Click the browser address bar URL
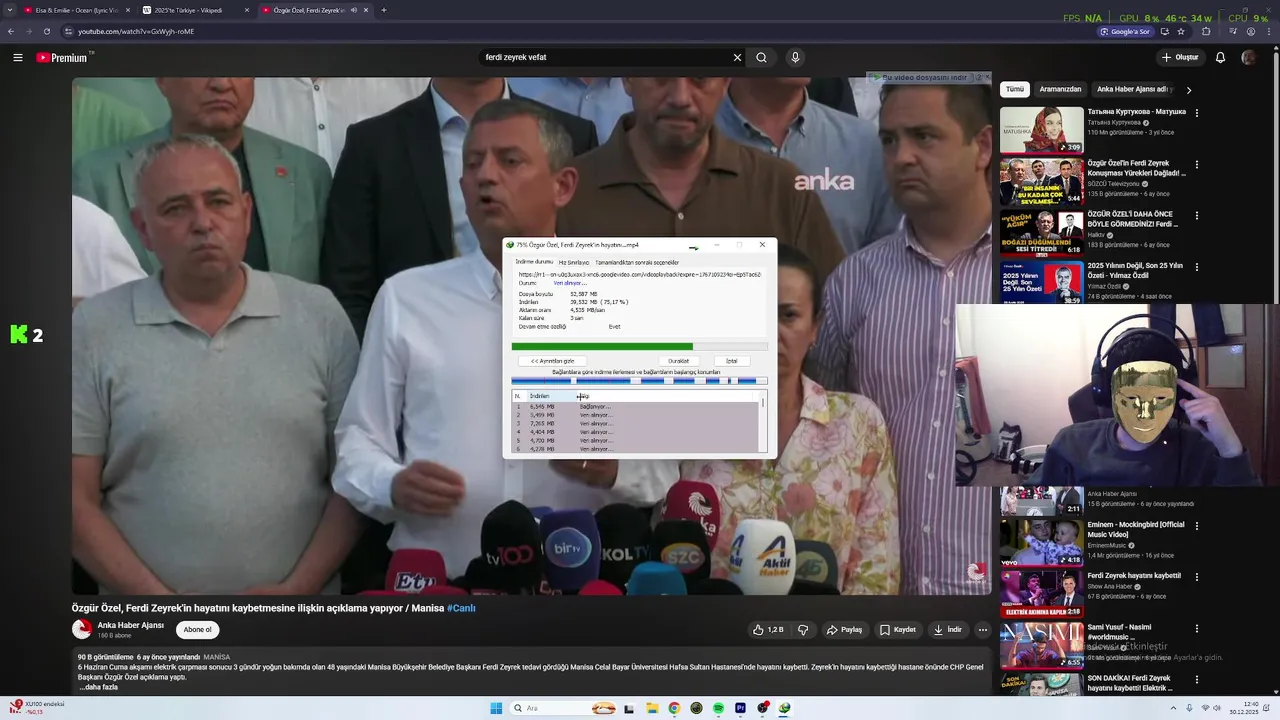Viewport: 1280px width, 720px height. point(136,31)
